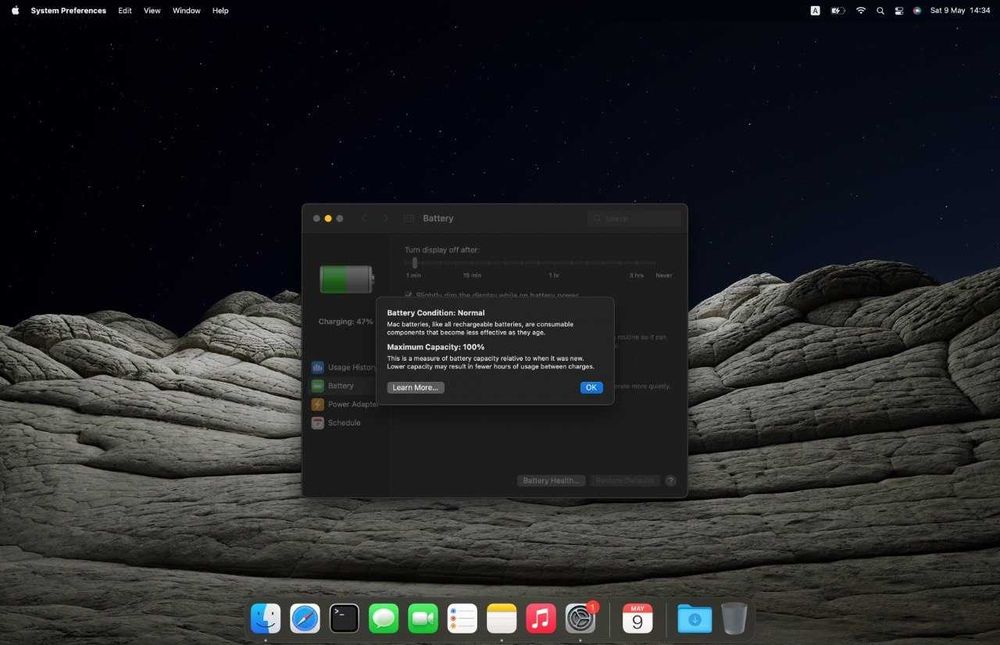Launch FaceTime from the Dock
This screenshot has width=1000, height=645.
(x=423, y=618)
